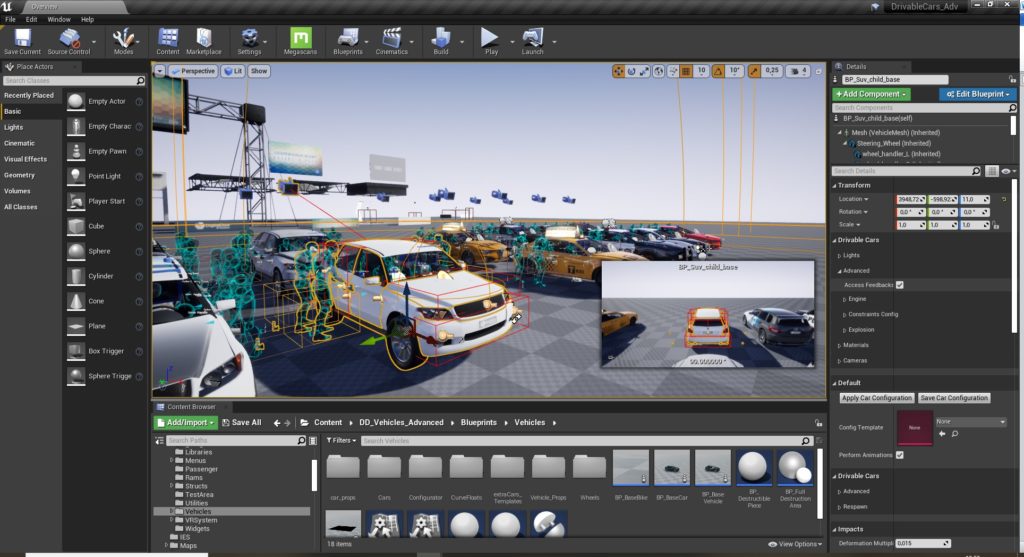Open the Perspective viewport dropdown

pos(192,71)
